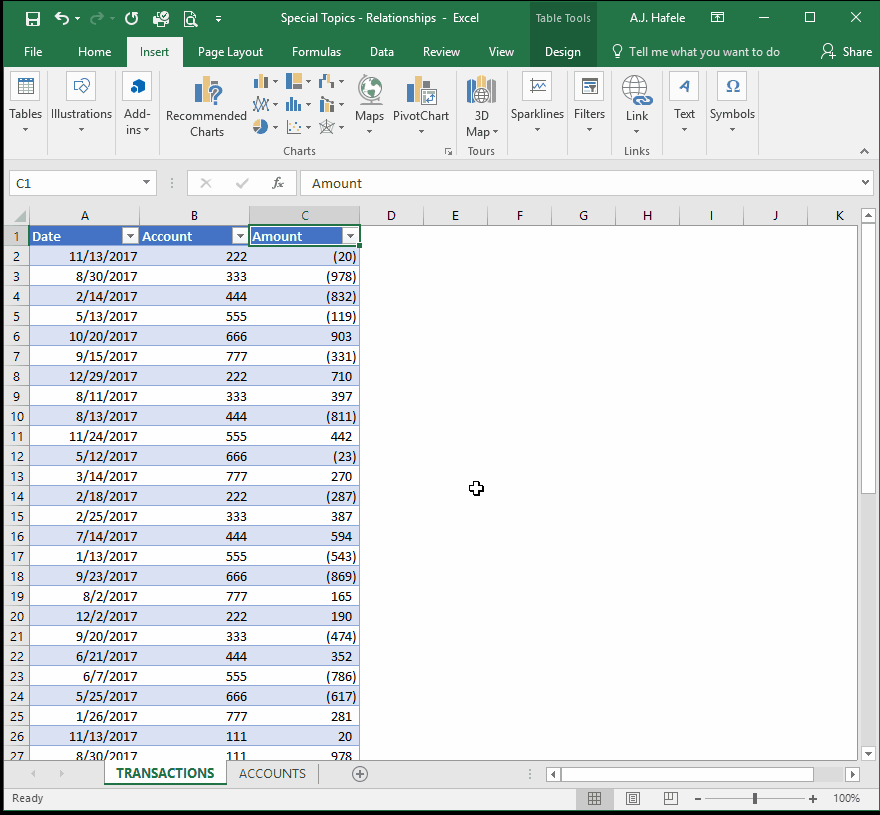
Task: Insert a scatter or bubble chart
Action: 298,127
